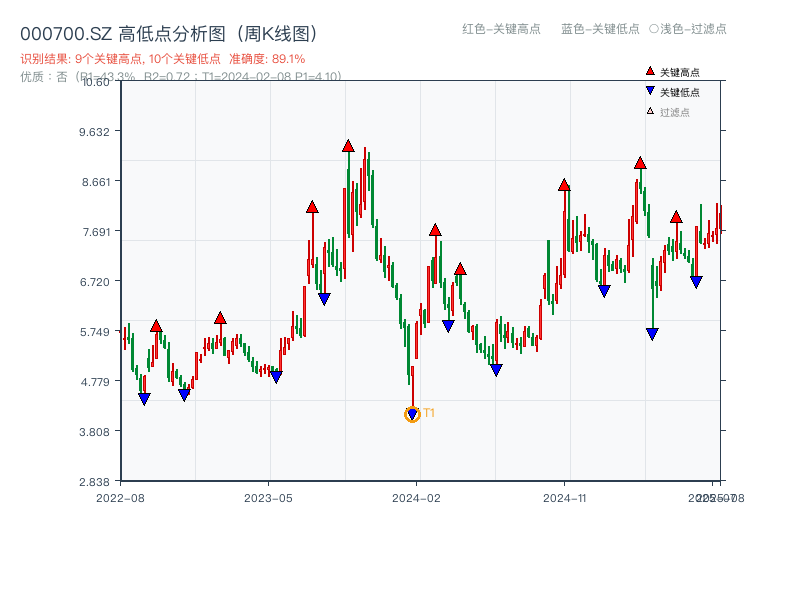The width and height of the screenshot is (800, 600).
Task: Click the blue low-point triangle at the chart's deepest bottom
Action: click(411, 412)
